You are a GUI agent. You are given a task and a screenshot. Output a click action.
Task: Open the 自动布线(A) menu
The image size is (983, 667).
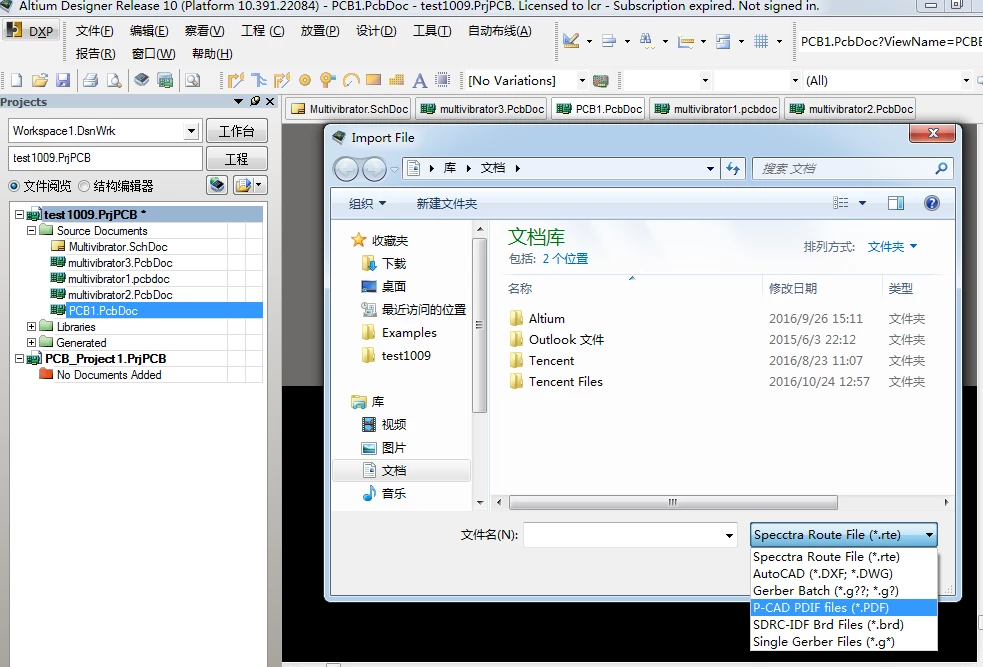[500, 31]
